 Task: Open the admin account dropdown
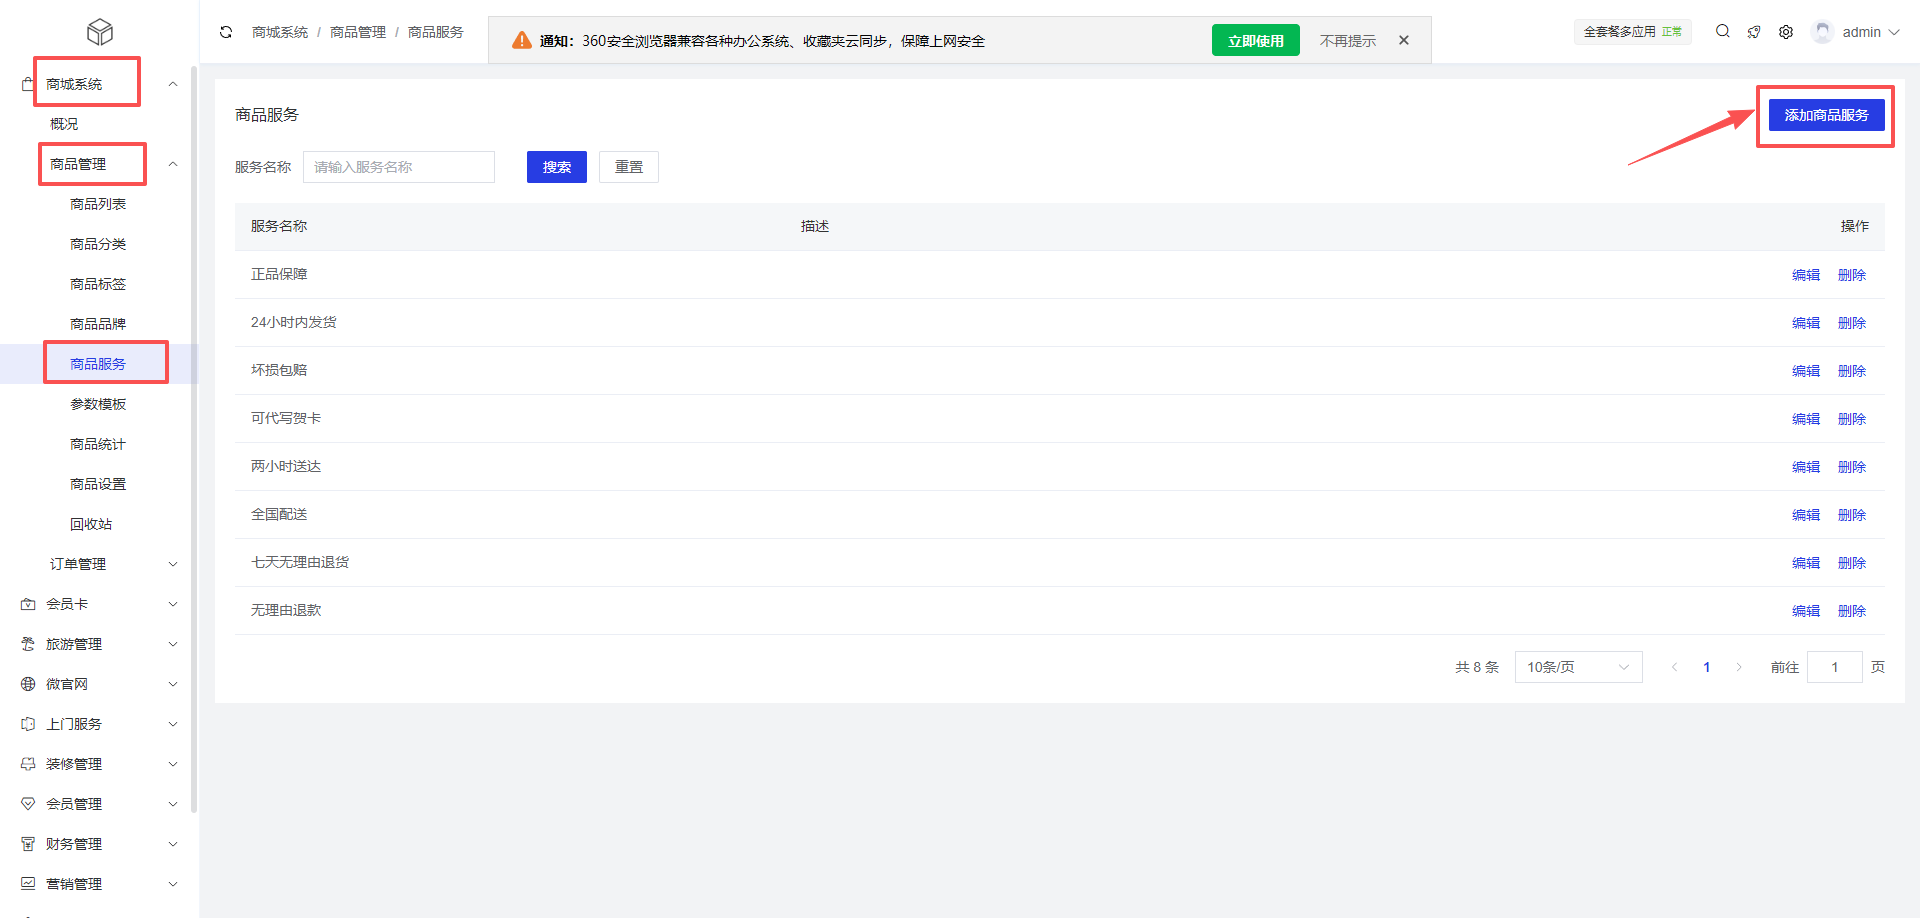[x=1870, y=32]
